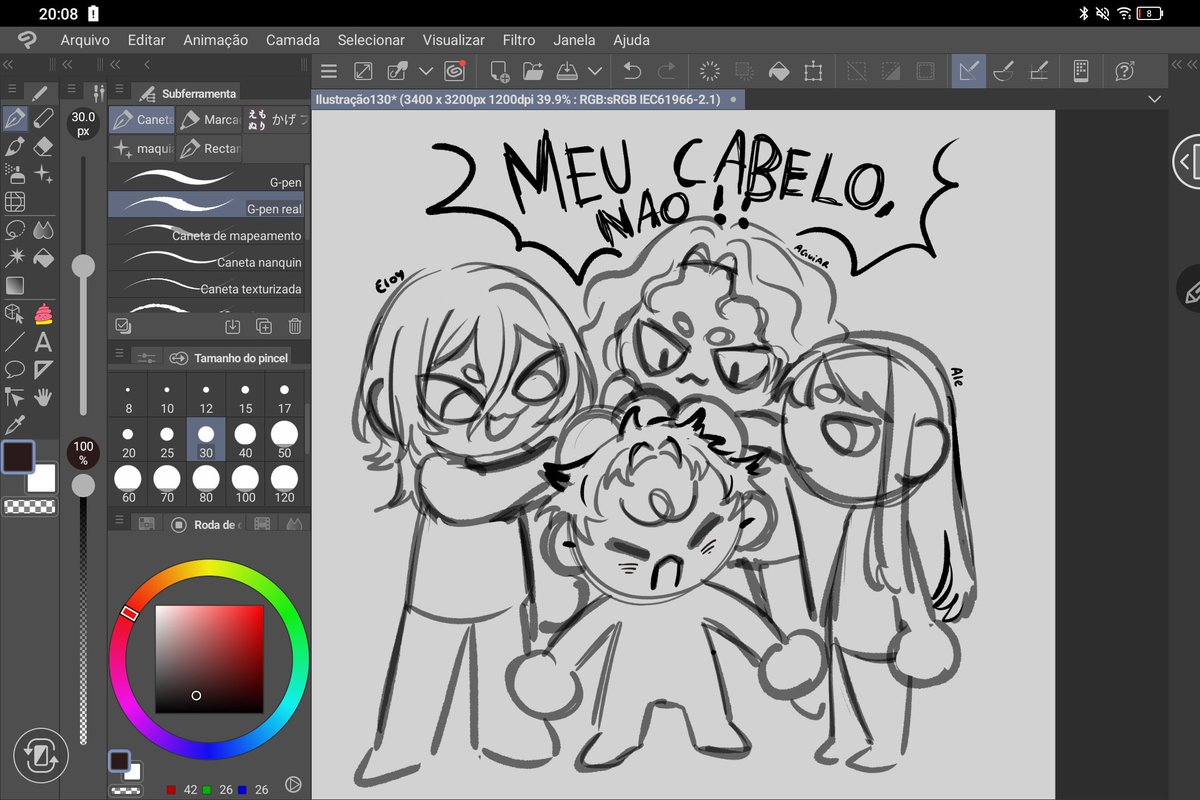Screen dimensions: 1200x800
Task: Select the Ruler triangle tool
Action: pyautogui.click(x=43, y=369)
